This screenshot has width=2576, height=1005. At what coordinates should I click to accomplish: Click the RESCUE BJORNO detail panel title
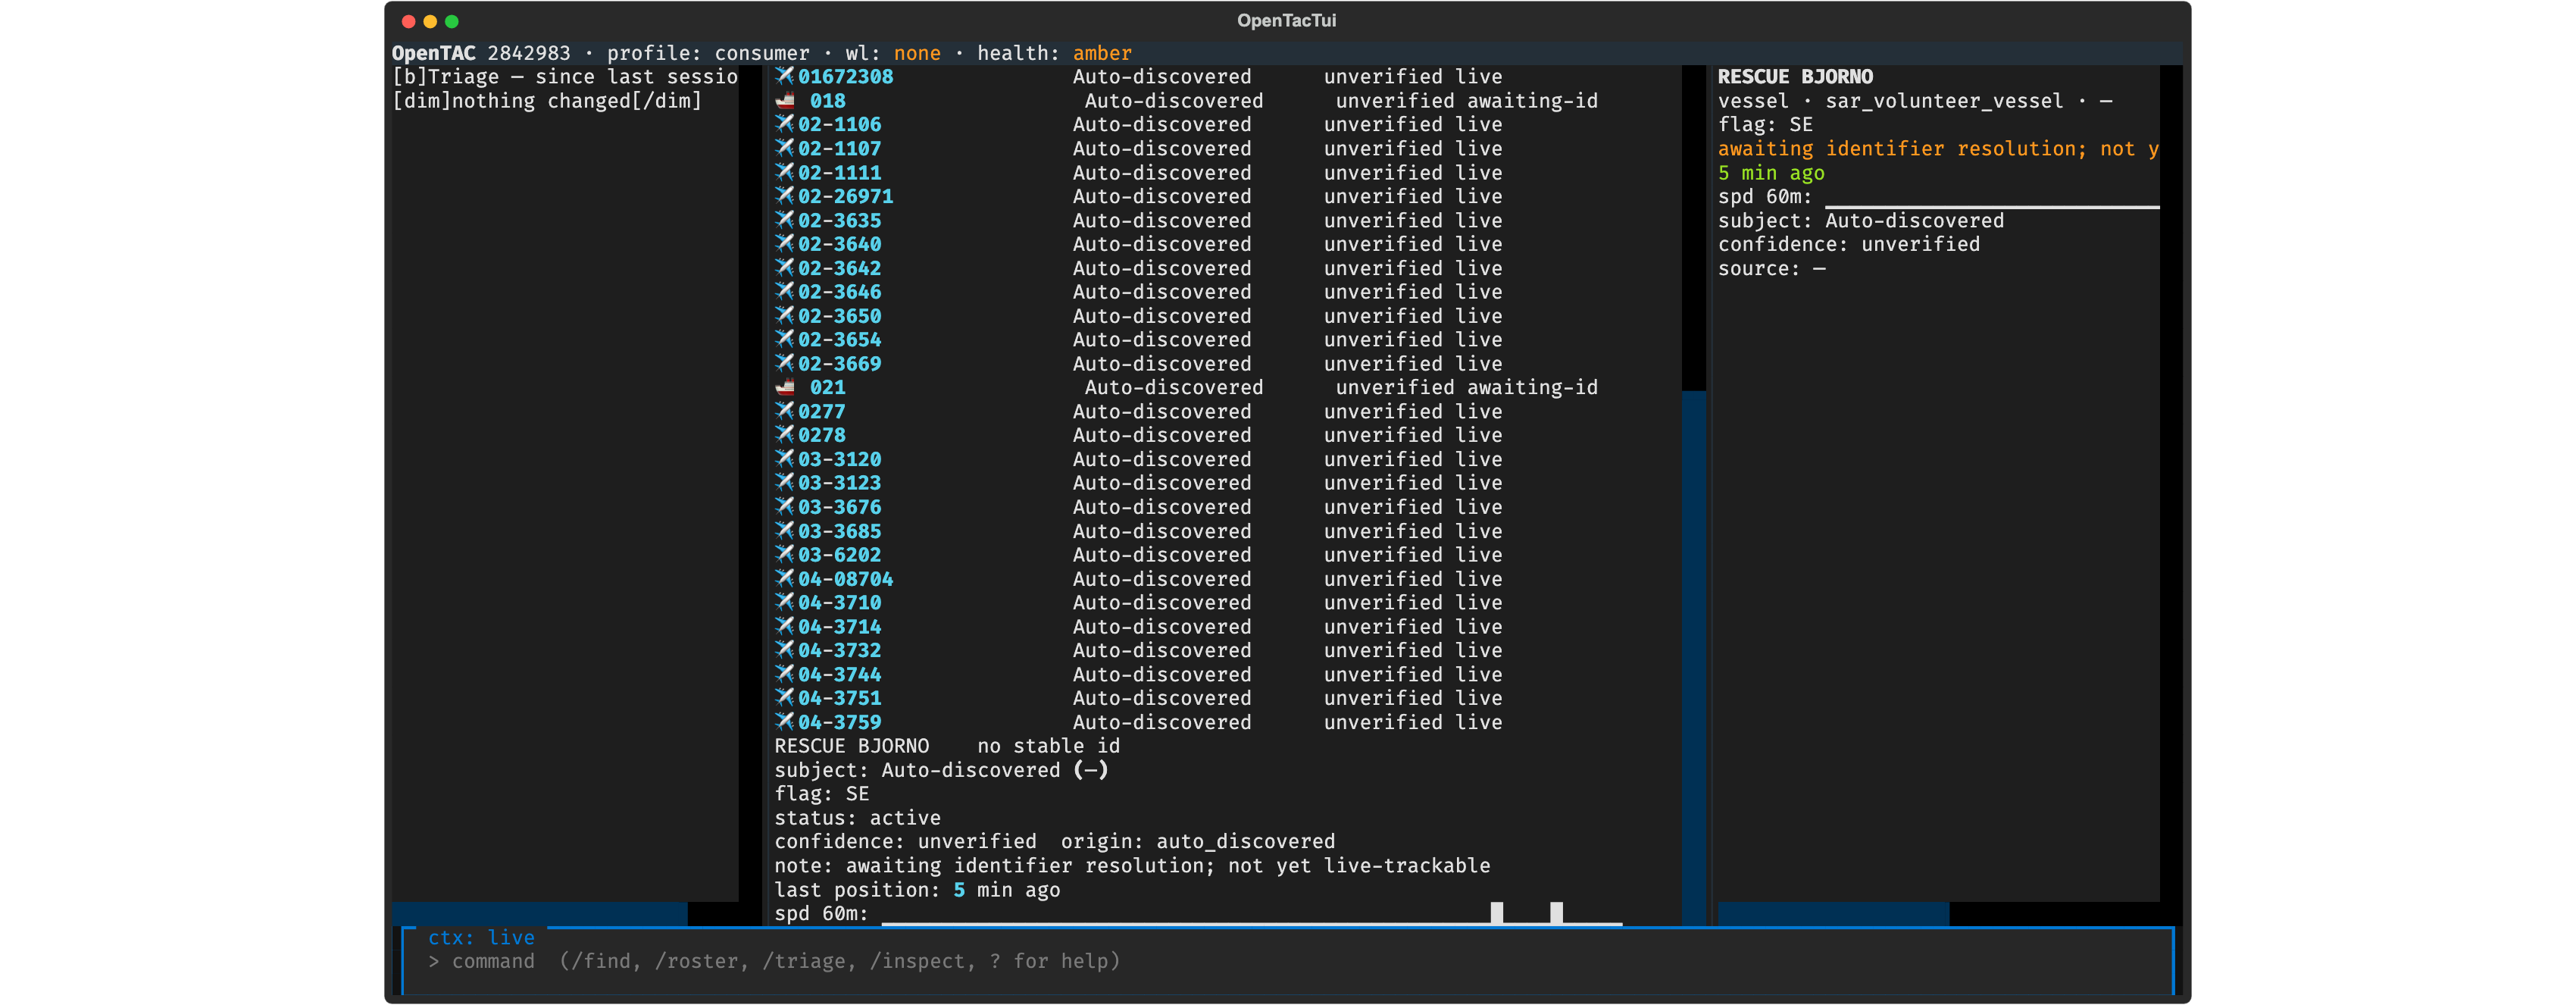pos(1795,77)
